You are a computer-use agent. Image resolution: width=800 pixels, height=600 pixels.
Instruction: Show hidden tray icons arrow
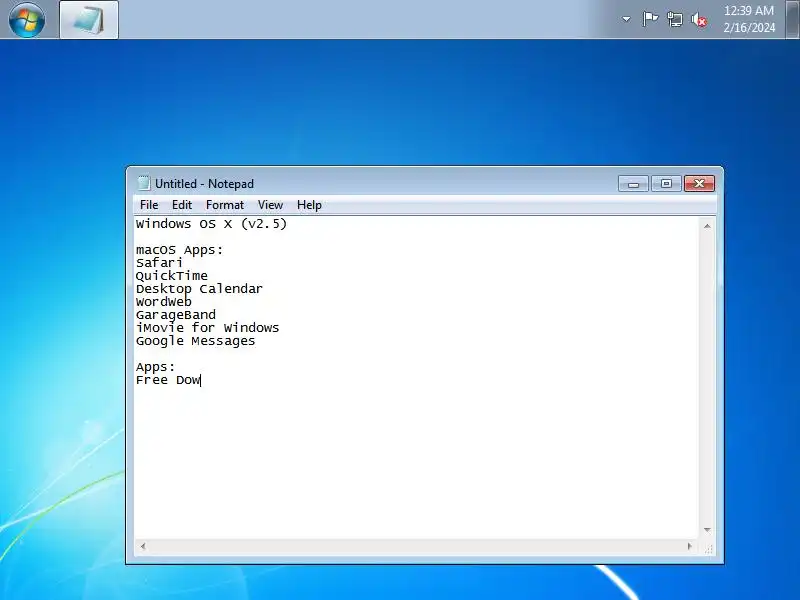tap(626, 19)
